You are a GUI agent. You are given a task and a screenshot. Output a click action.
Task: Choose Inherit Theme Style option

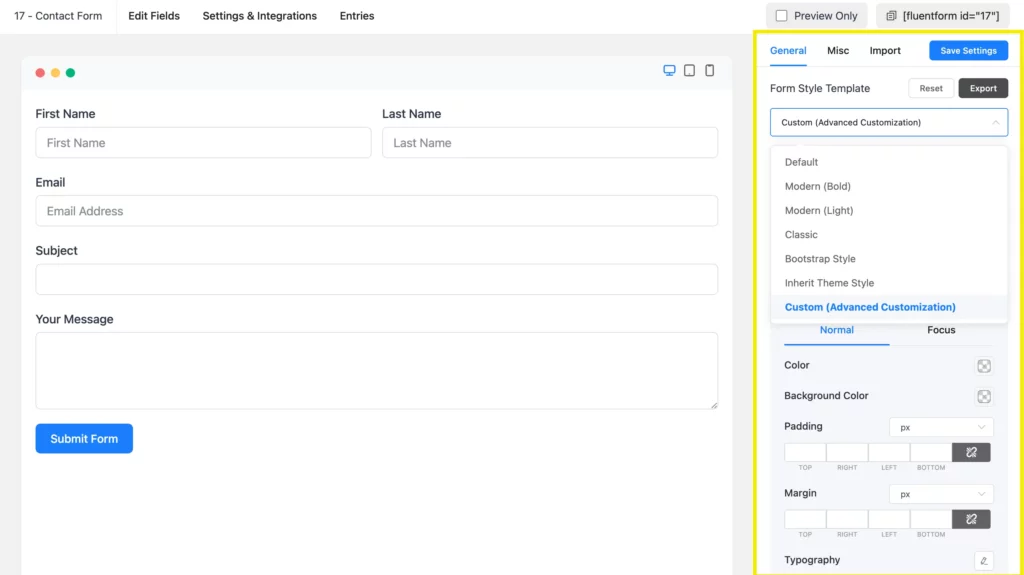pyautogui.click(x=889, y=283)
